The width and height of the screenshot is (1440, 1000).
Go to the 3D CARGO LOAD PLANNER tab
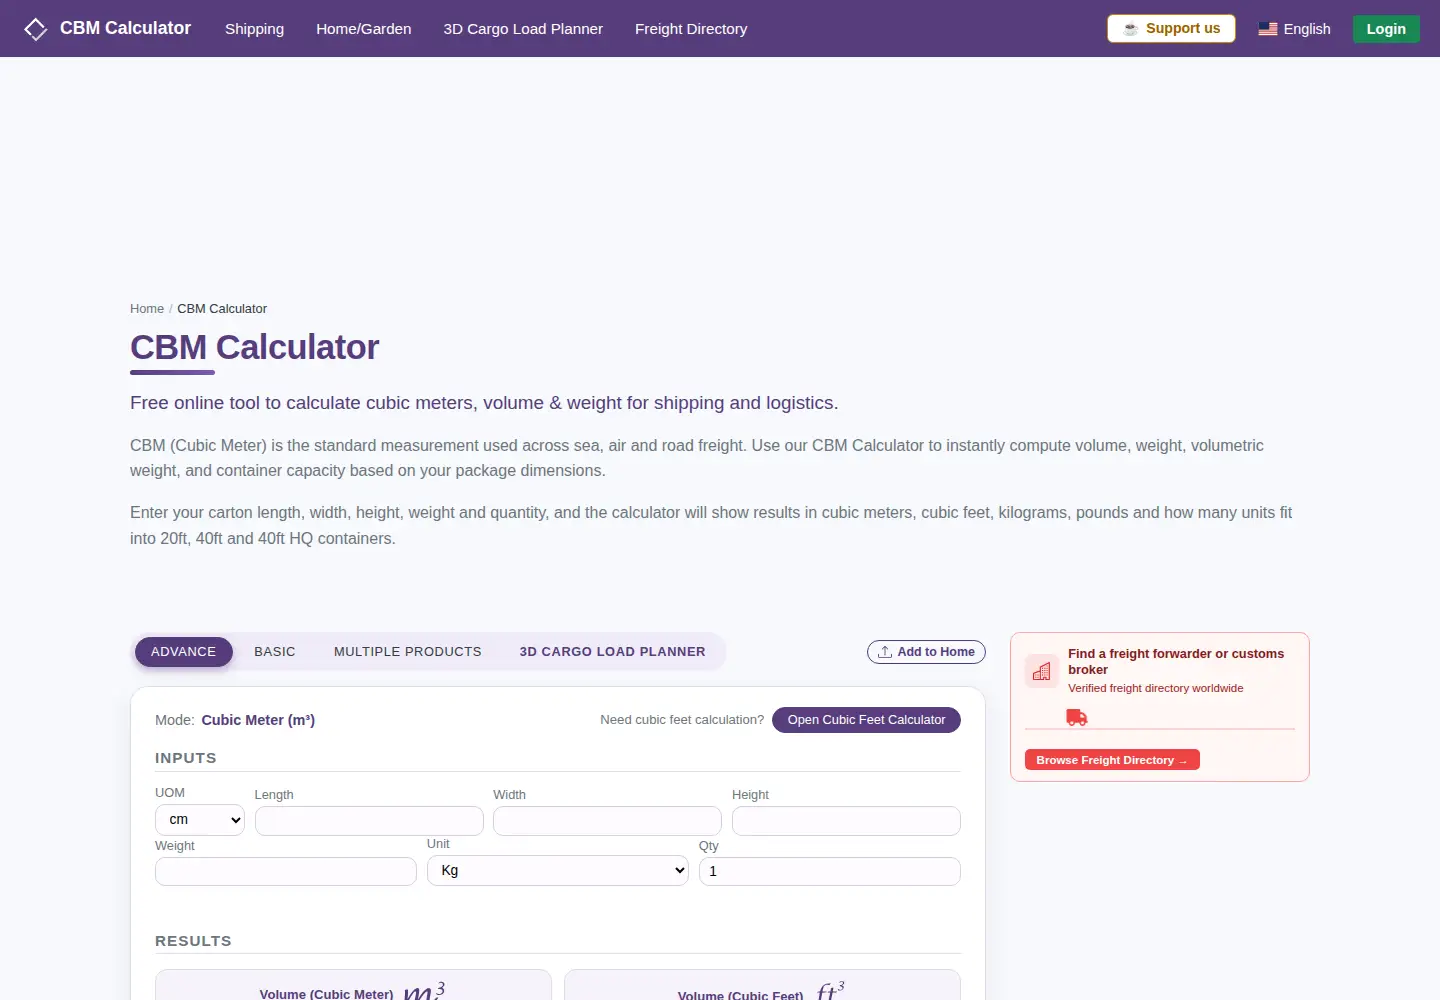pyautogui.click(x=613, y=652)
